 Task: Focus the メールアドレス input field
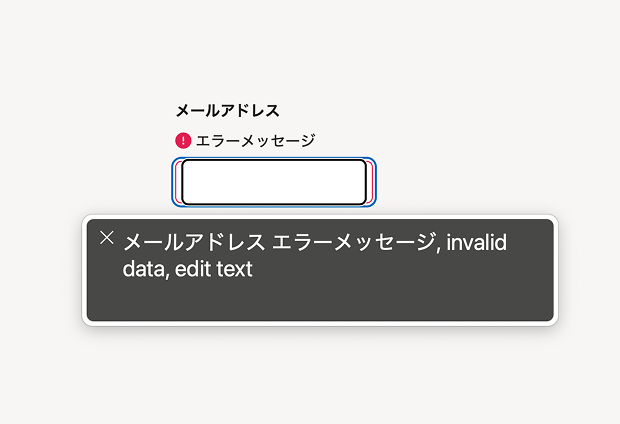pos(274,182)
